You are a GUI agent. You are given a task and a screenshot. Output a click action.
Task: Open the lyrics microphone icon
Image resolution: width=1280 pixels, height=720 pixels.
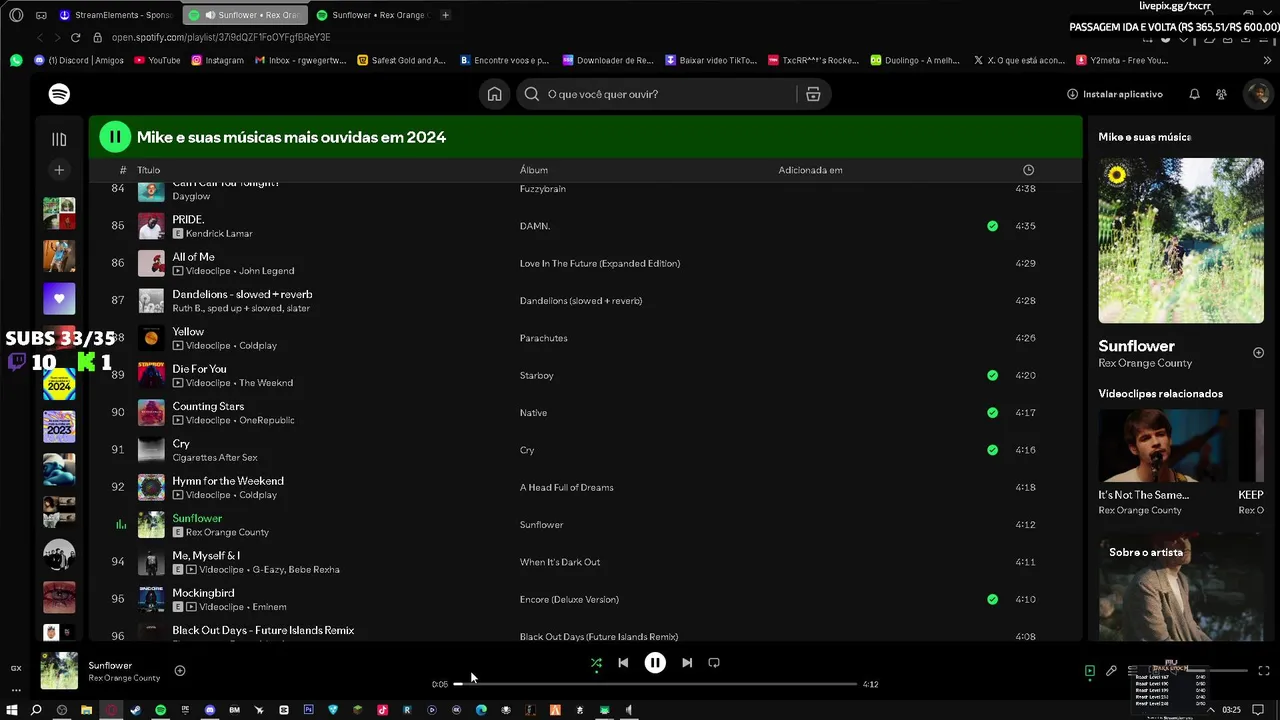[1111, 671]
